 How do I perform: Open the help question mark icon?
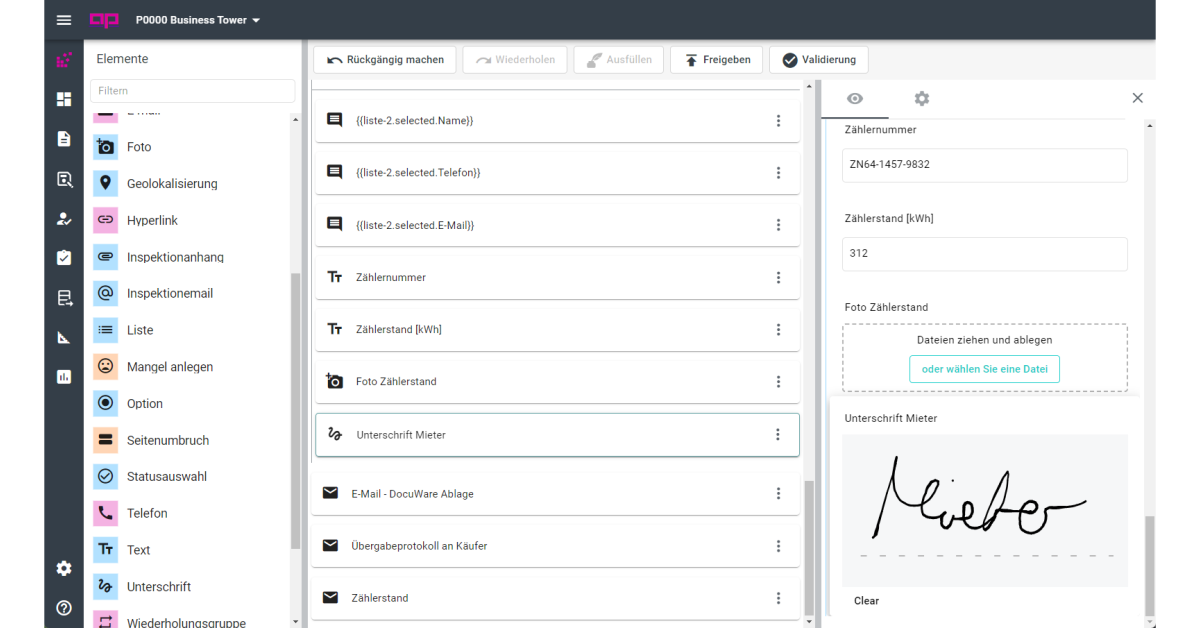(x=64, y=608)
